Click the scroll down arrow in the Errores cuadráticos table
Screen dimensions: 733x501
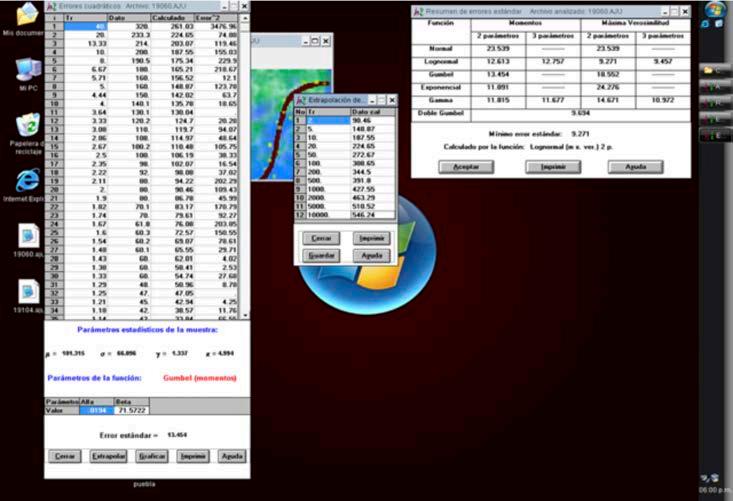(244, 315)
